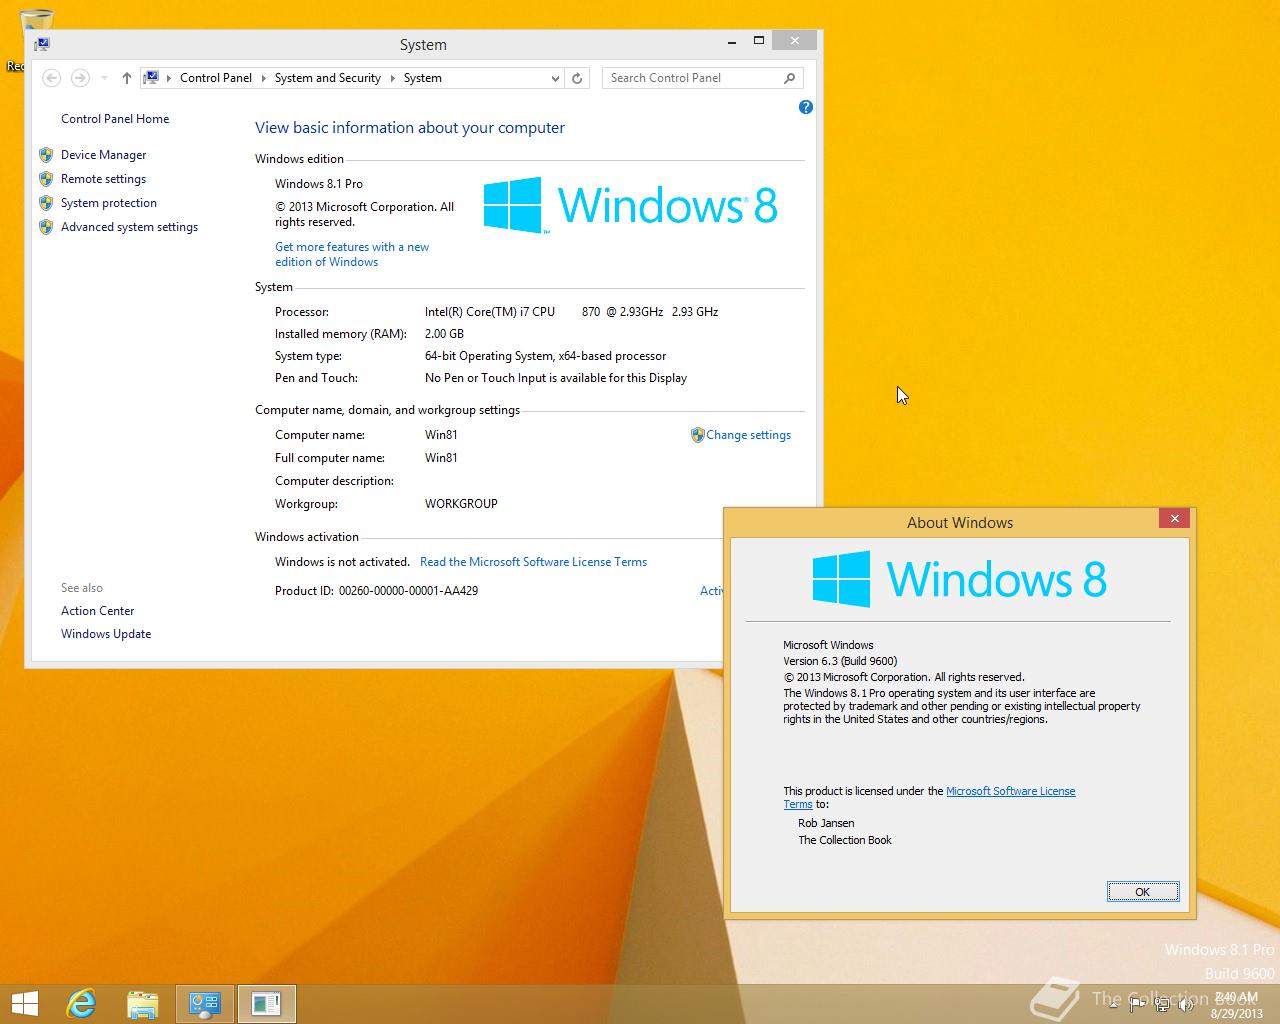Click the processor value Intel Core i7
Image resolution: width=1280 pixels, height=1024 pixels.
click(571, 312)
